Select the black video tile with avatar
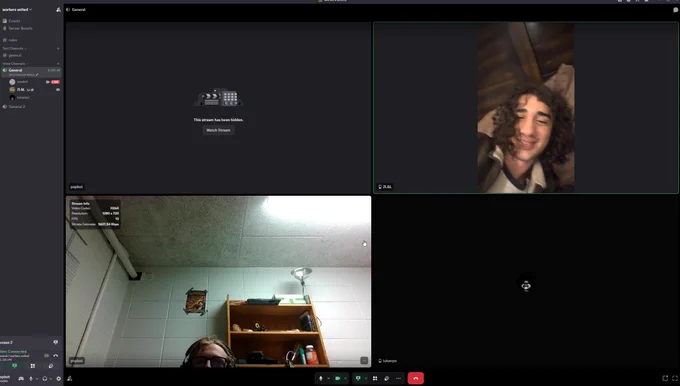The image size is (680, 386). click(526, 281)
